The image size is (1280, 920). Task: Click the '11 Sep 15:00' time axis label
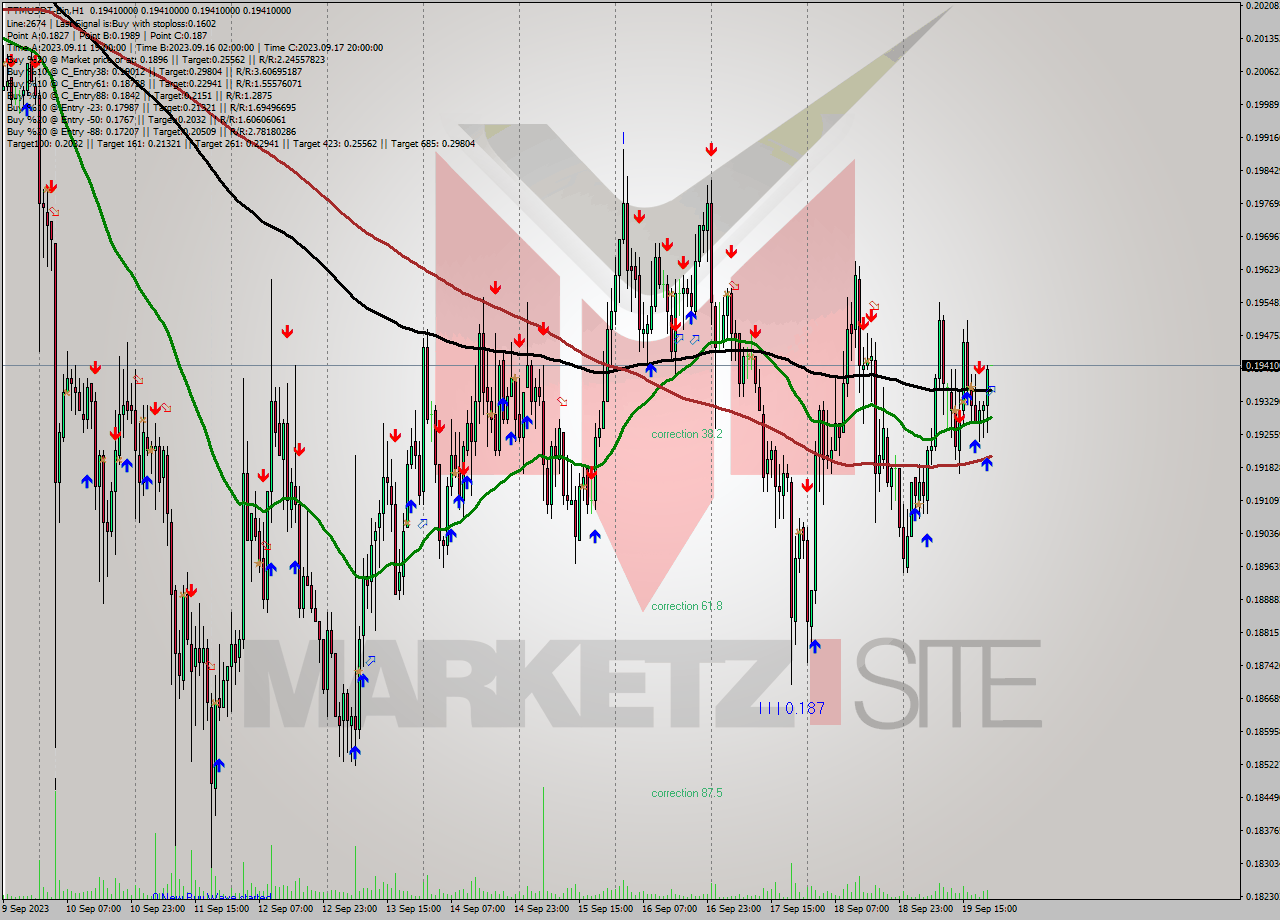[221, 909]
